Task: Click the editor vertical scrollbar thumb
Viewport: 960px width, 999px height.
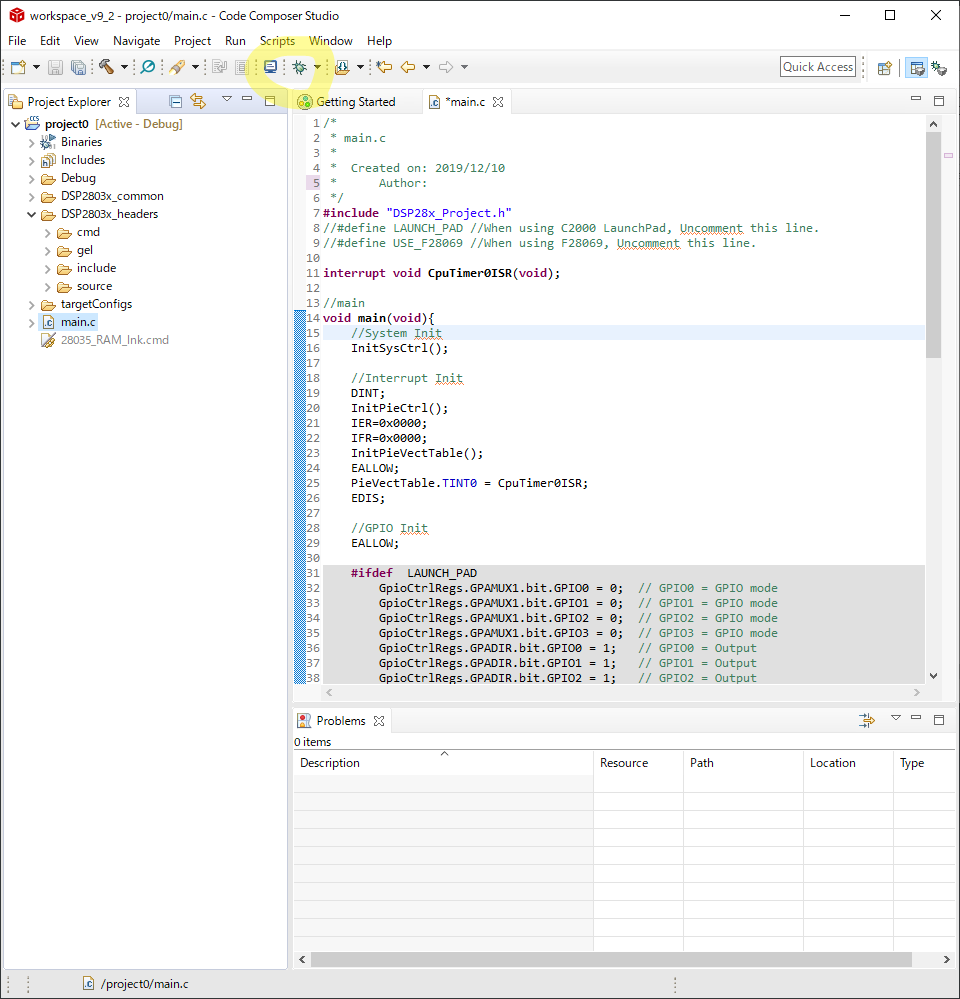Action: [933, 245]
